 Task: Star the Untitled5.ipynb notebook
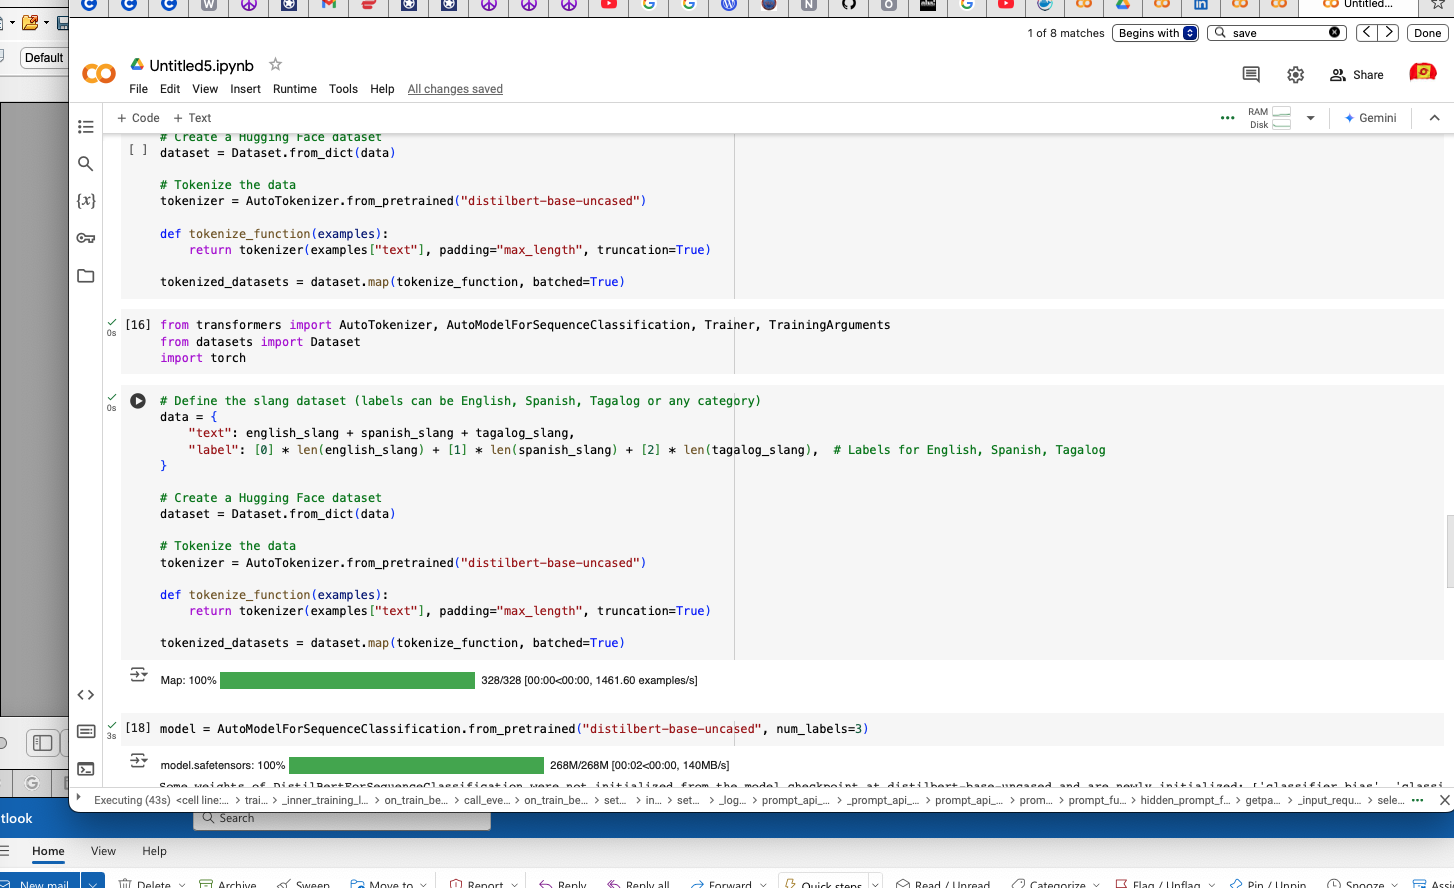[274, 64]
